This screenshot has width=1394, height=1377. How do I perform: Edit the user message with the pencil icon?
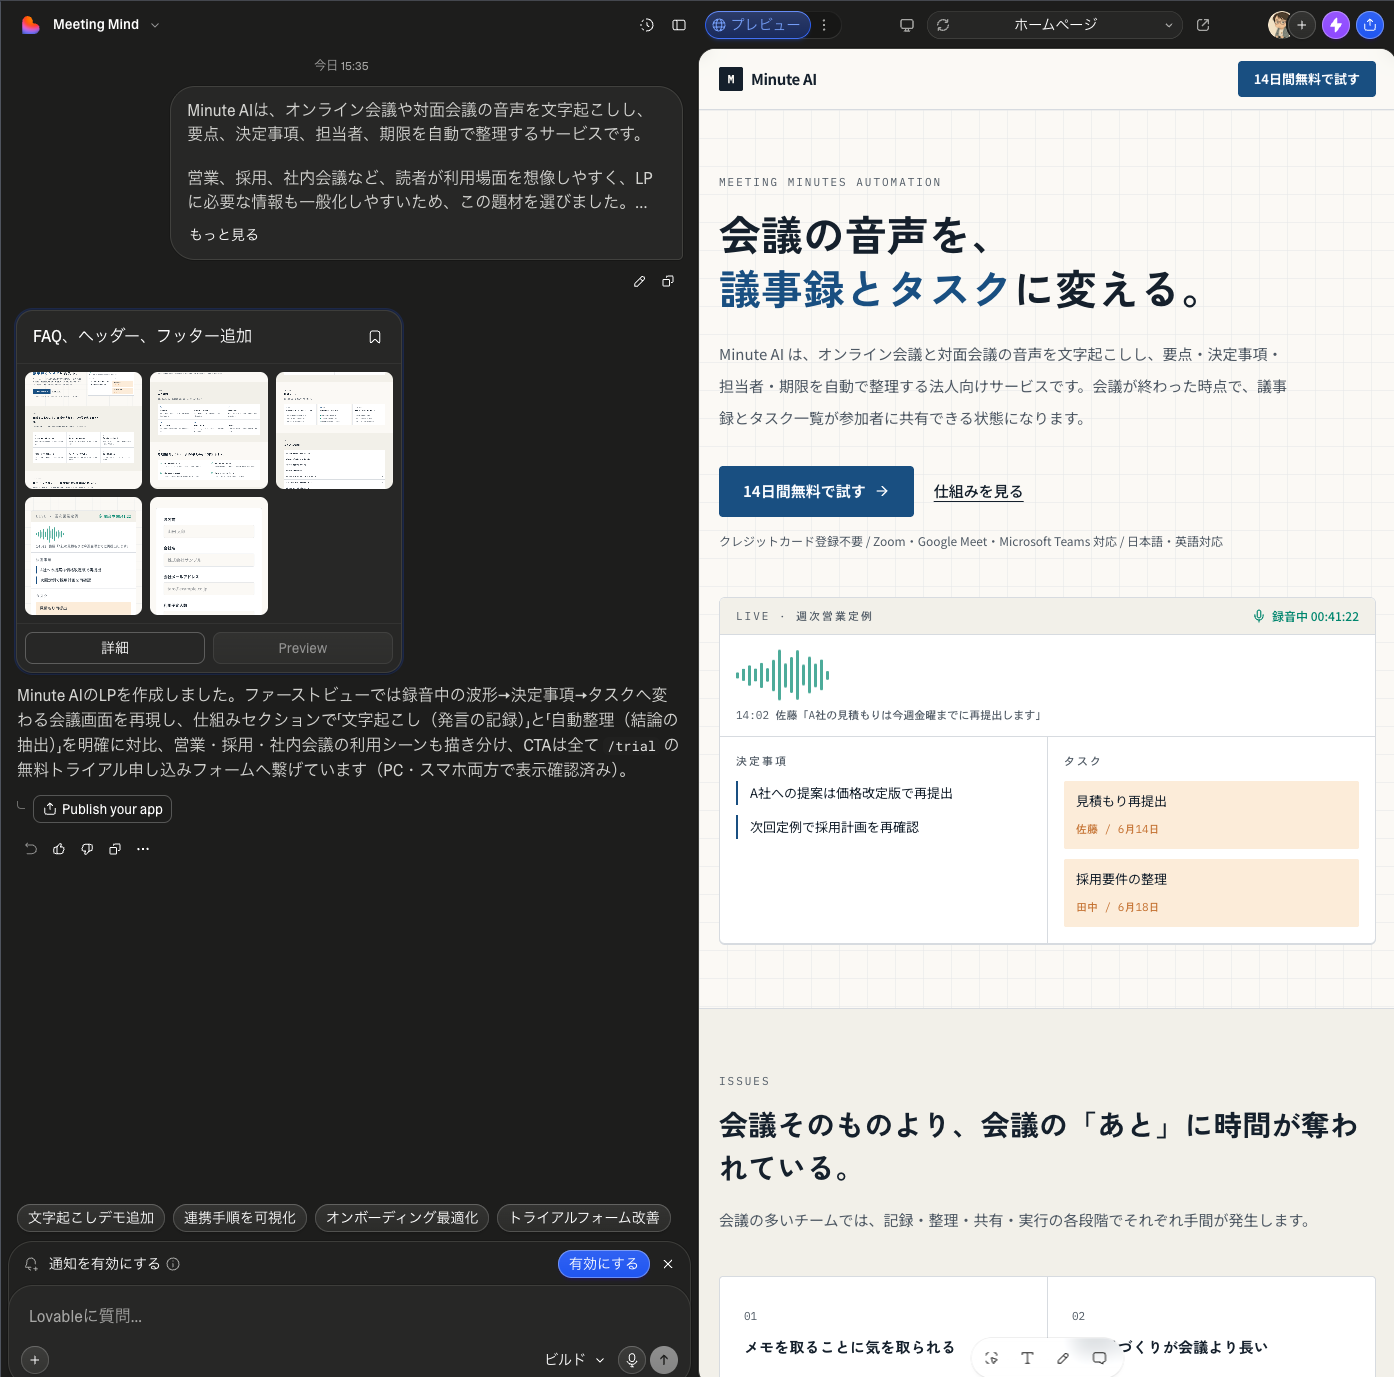[640, 282]
